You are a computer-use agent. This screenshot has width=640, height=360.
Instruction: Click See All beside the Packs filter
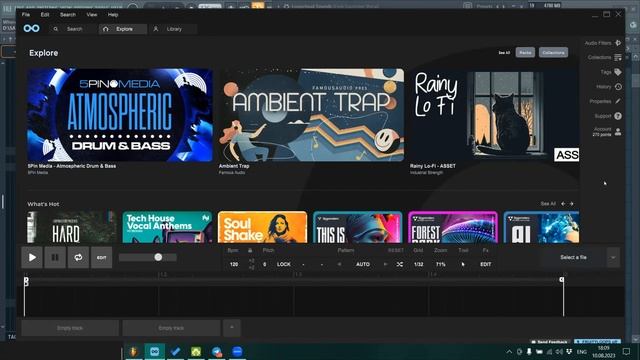point(504,53)
